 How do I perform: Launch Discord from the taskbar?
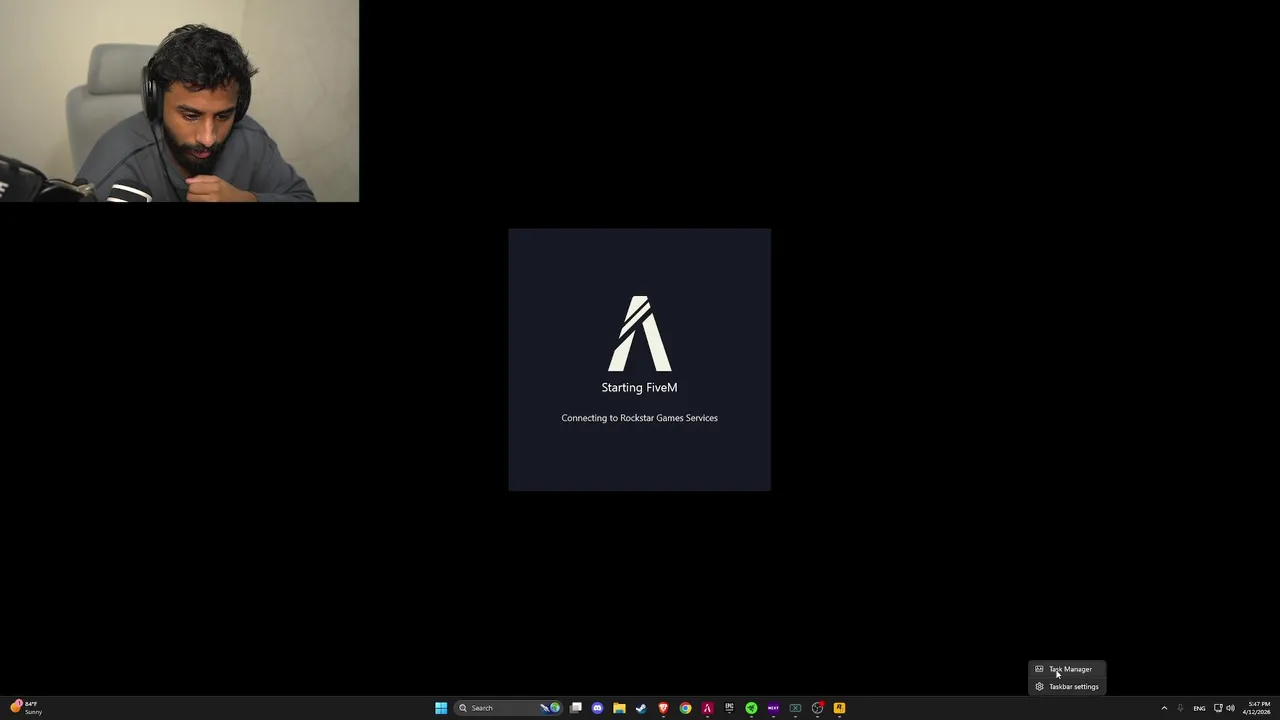coord(598,708)
